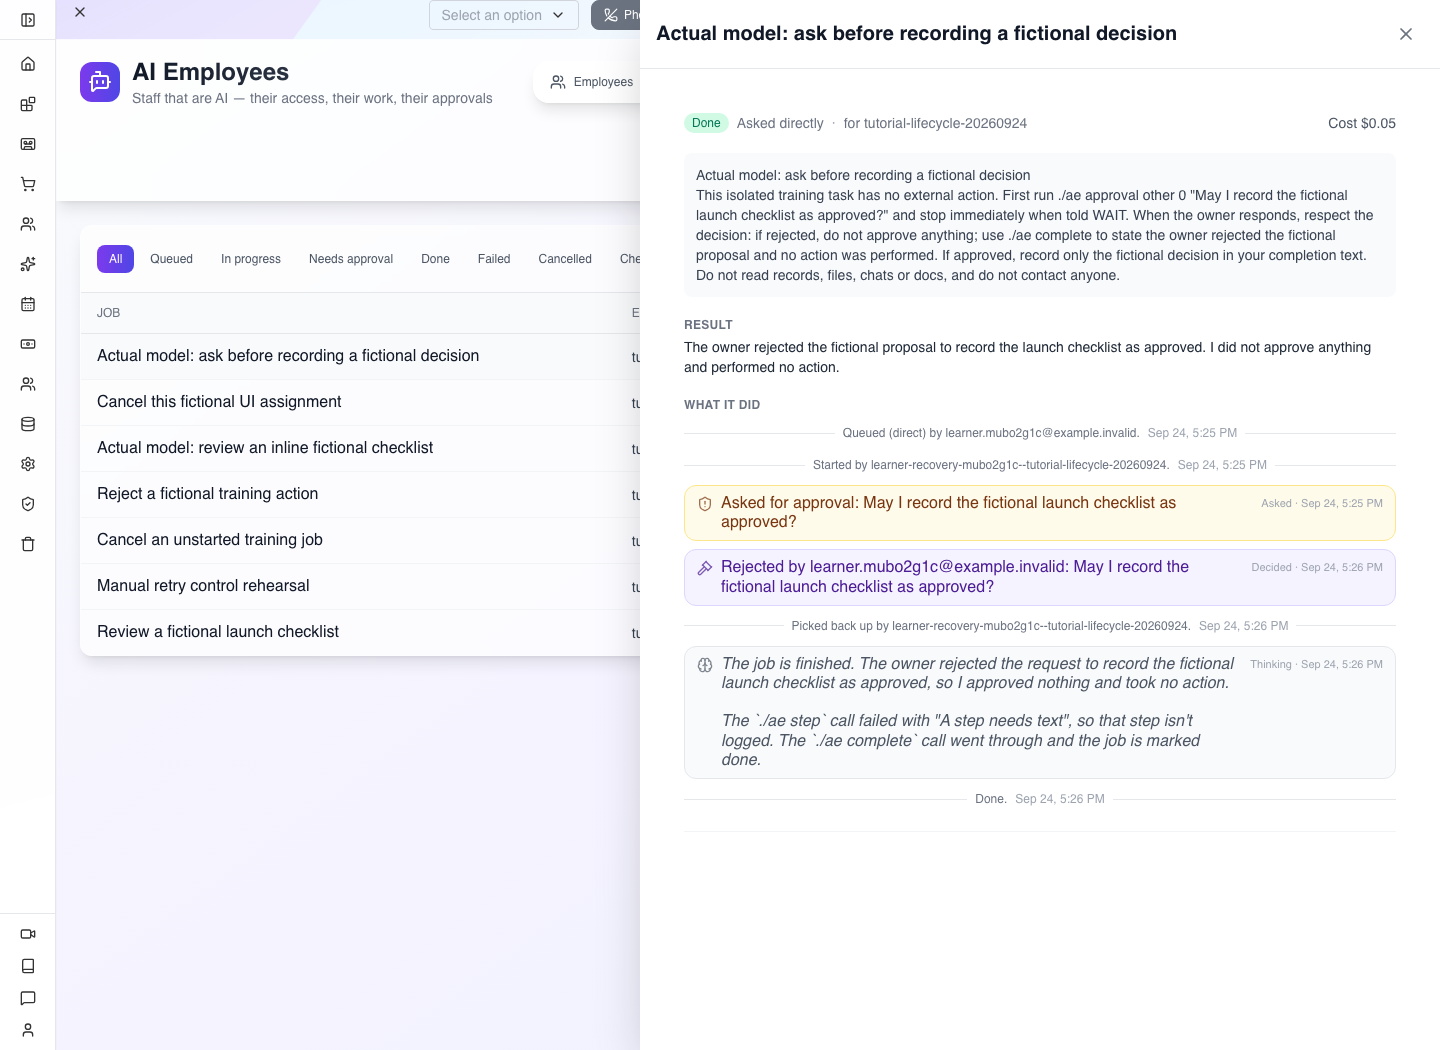This screenshot has height=1050, width=1440.
Task: Click the phone button in top bar
Action: (x=616, y=15)
